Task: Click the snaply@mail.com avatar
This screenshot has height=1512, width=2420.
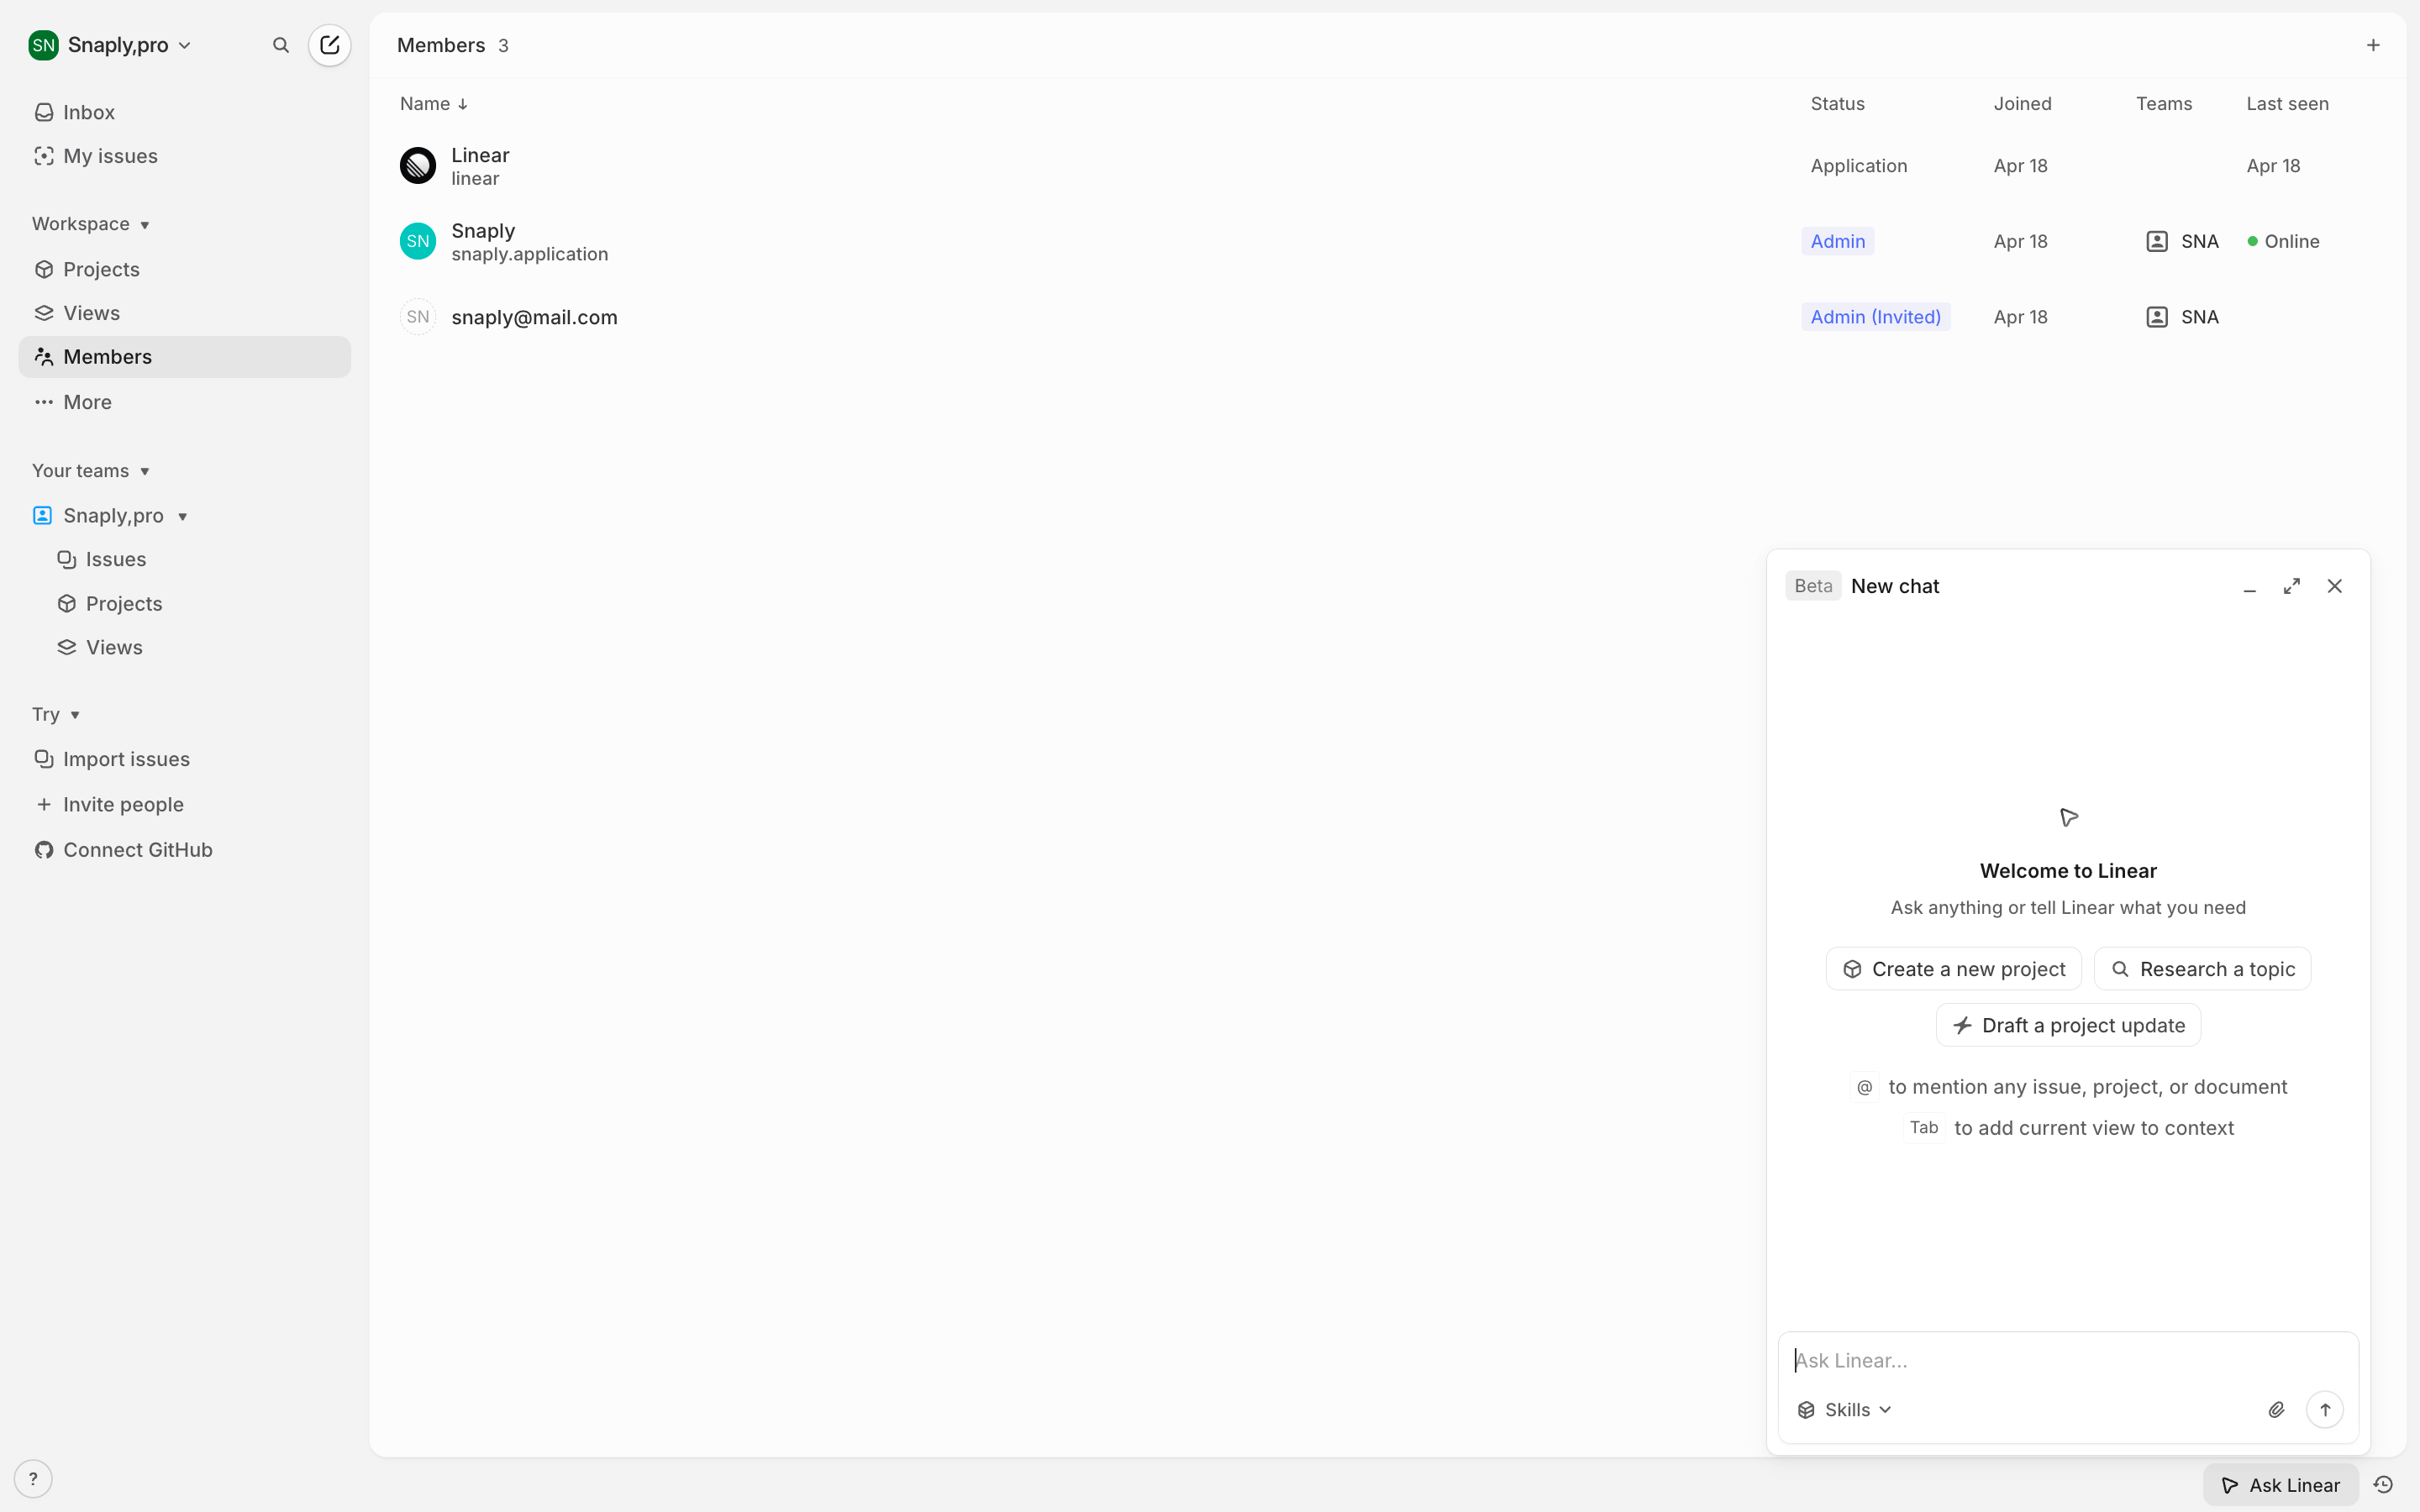Action: pos(418,317)
